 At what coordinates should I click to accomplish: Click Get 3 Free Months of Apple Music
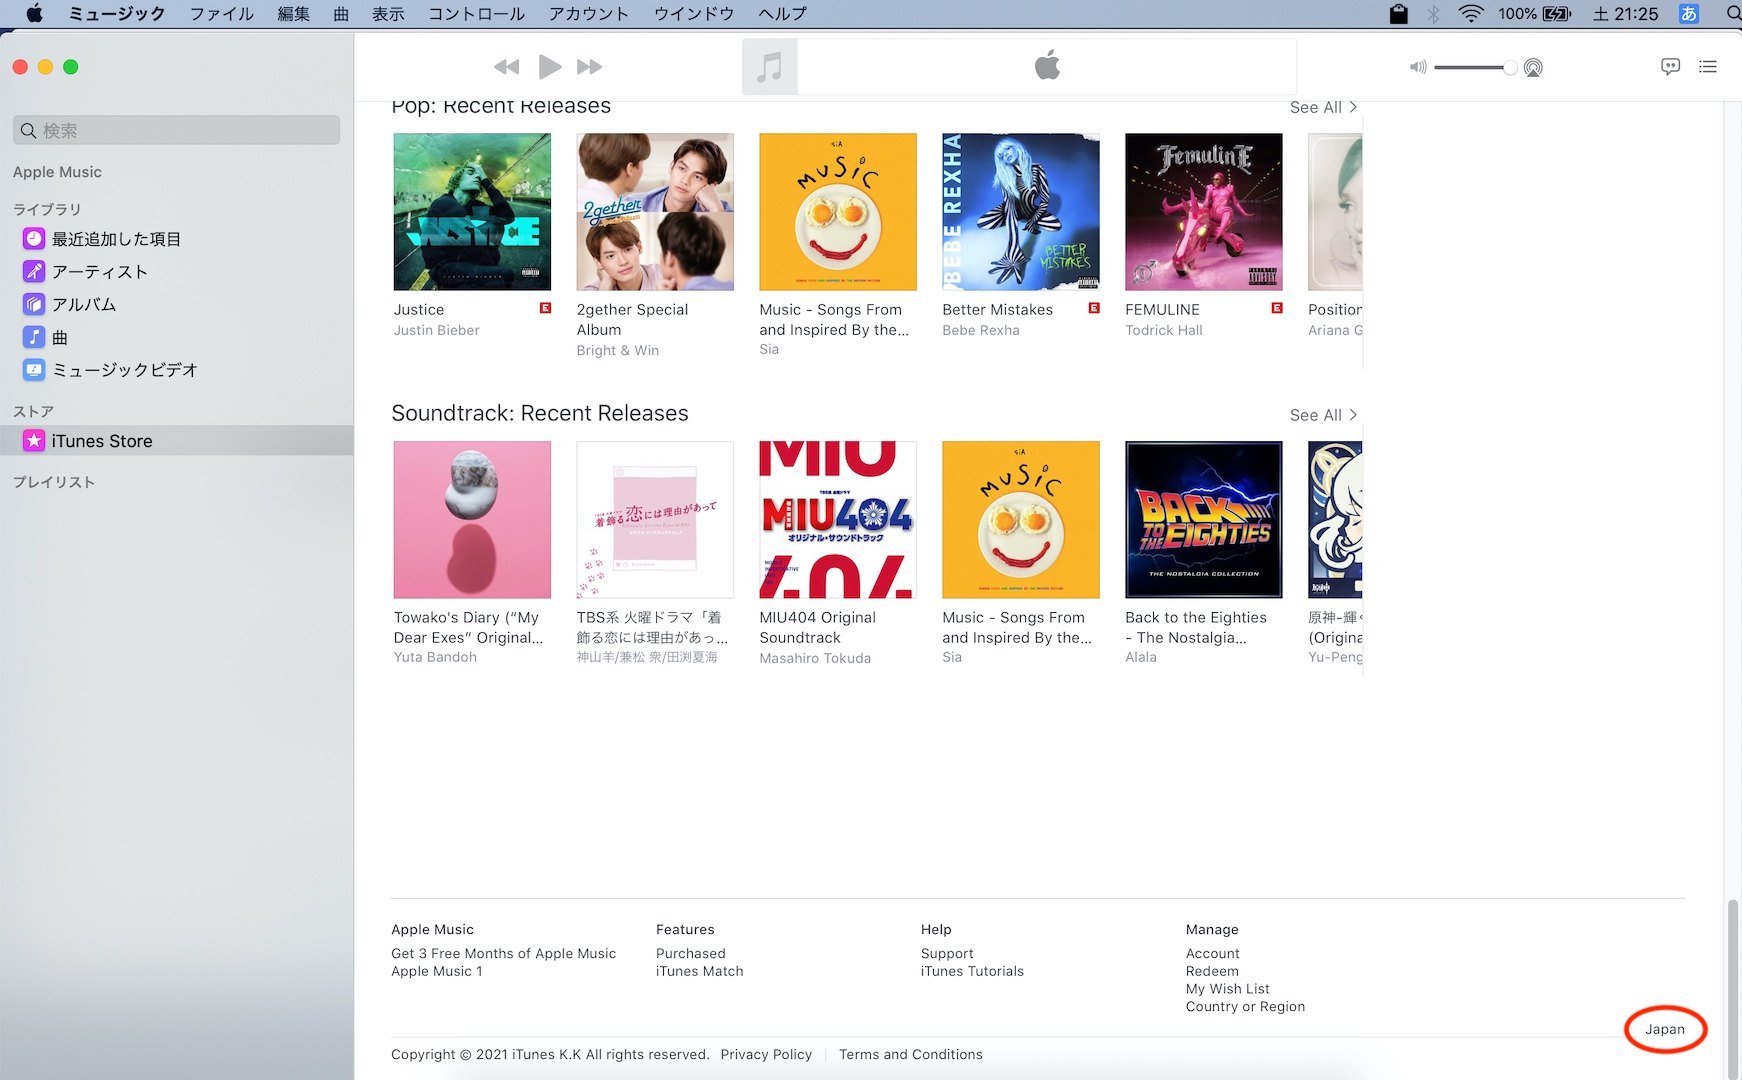pos(504,954)
